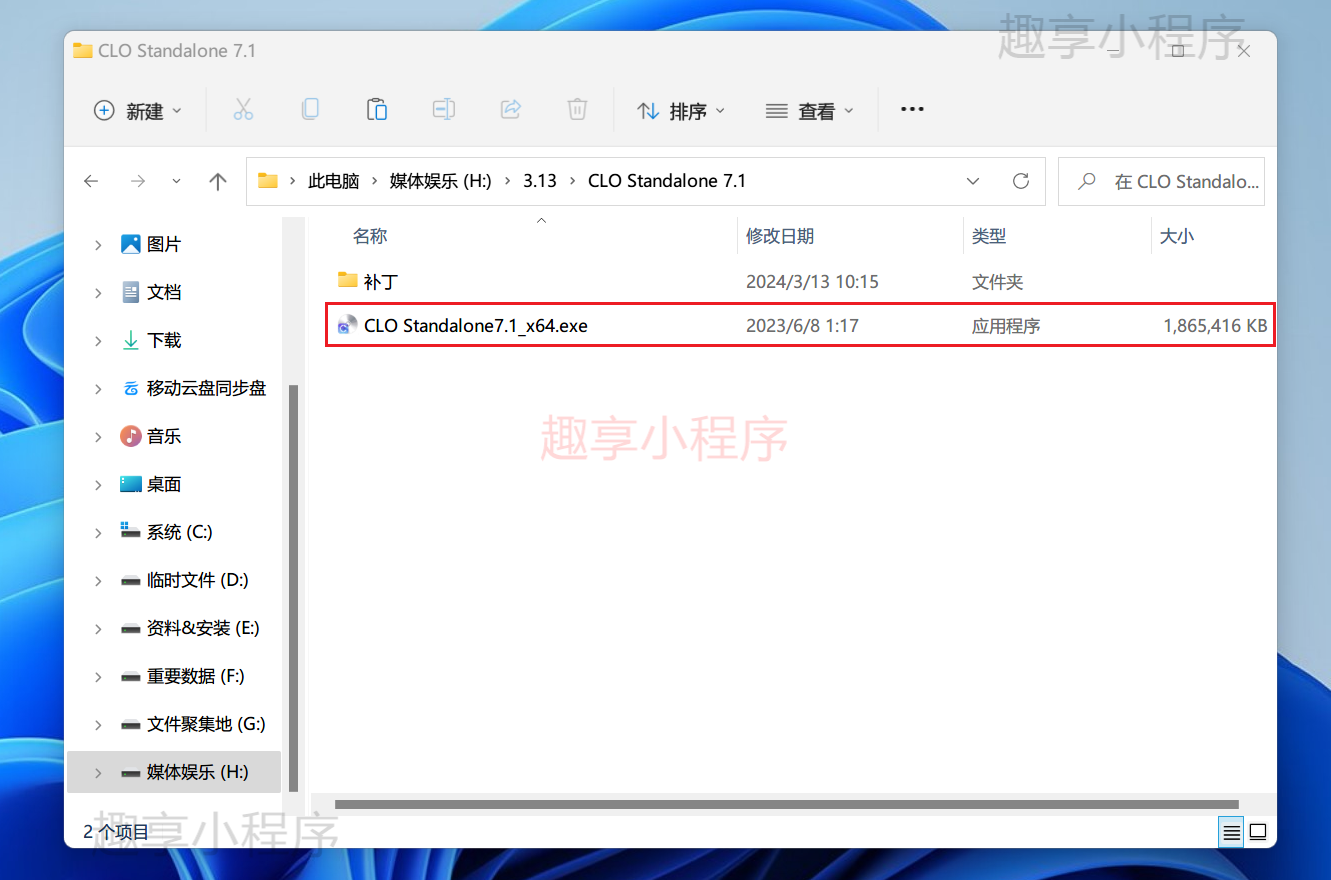This screenshot has height=880, width=1331.
Task: Select 文件聚集地 (G:) drive
Action: pos(206,724)
